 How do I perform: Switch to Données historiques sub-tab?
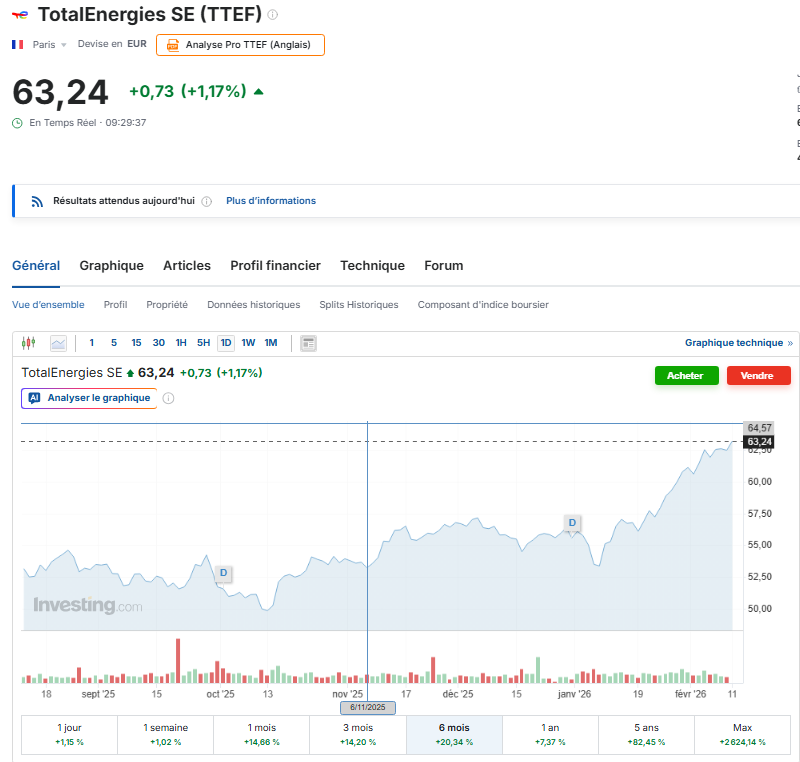click(x=253, y=305)
